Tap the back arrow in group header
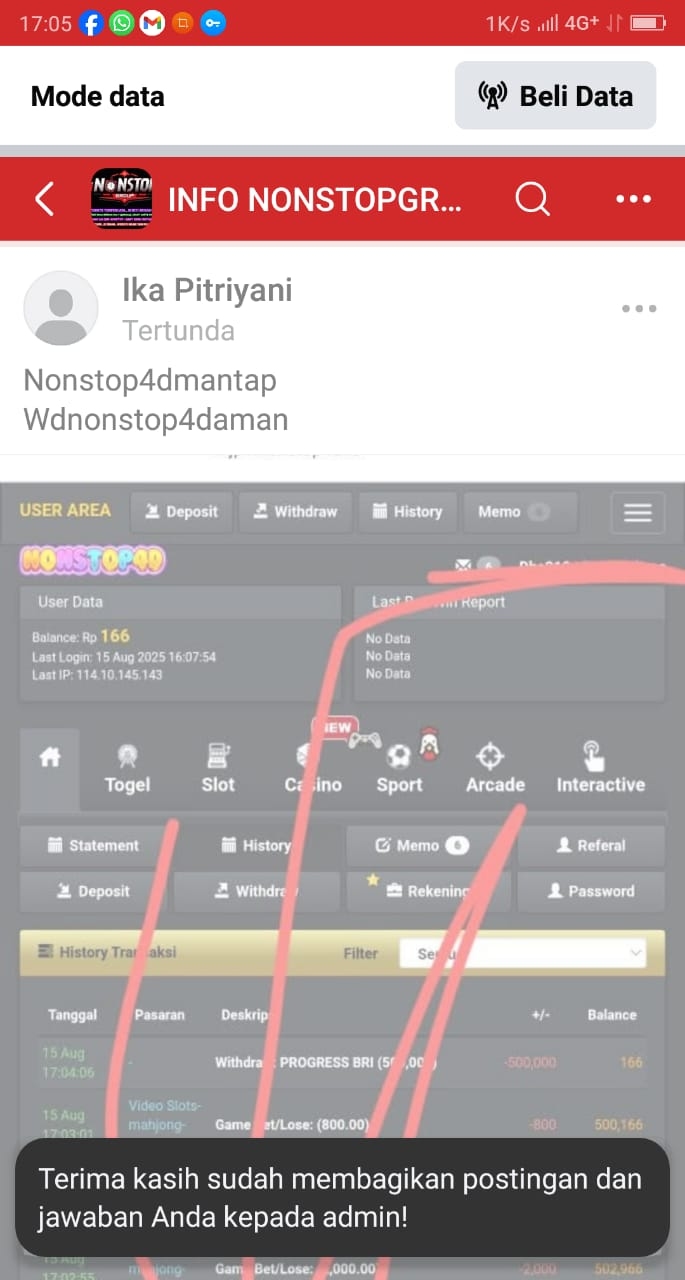 click(x=44, y=199)
